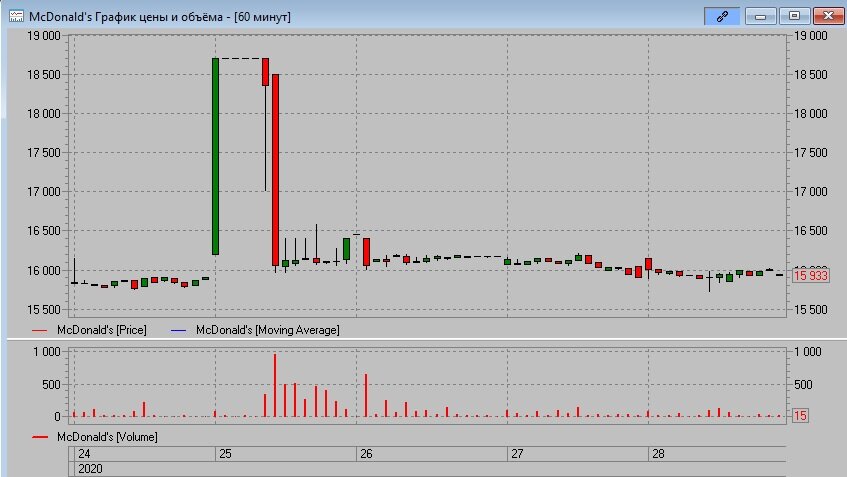Click the McDonald's [Volume] legend entry

pyautogui.click(x=107, y=437)
